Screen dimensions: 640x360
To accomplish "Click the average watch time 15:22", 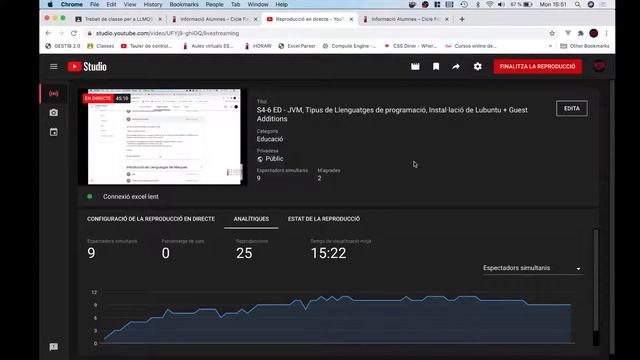I will [x=328, y=253].
